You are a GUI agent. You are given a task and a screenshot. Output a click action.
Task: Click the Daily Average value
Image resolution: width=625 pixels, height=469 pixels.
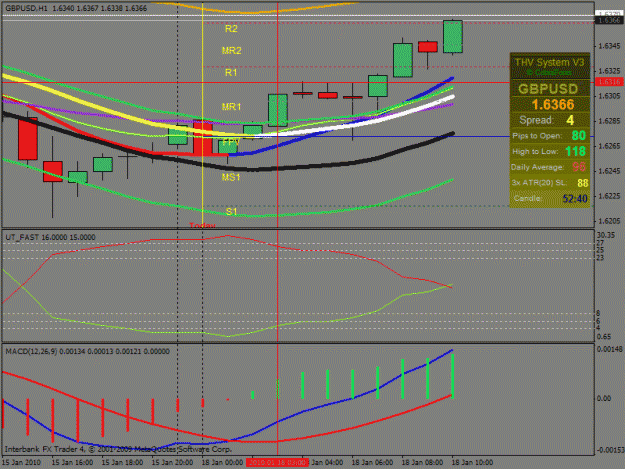tap(579, 167)
